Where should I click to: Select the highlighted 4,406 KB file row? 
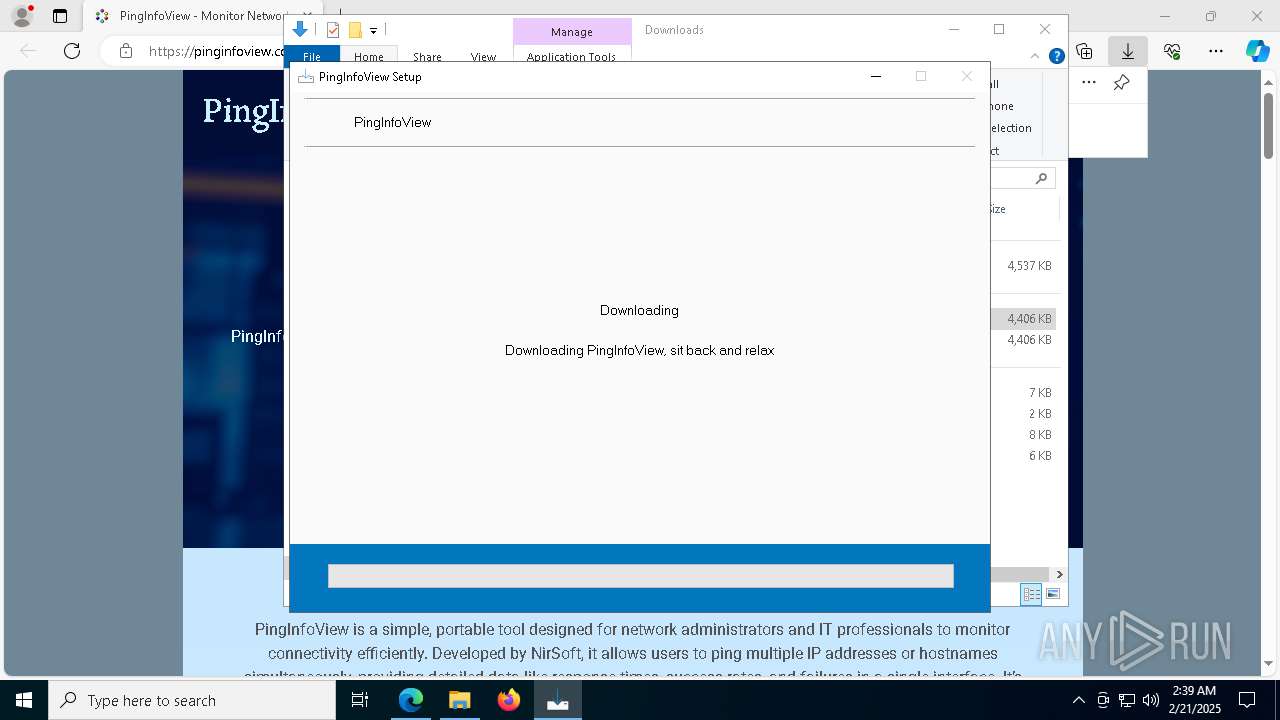(x=1024, y=319)
